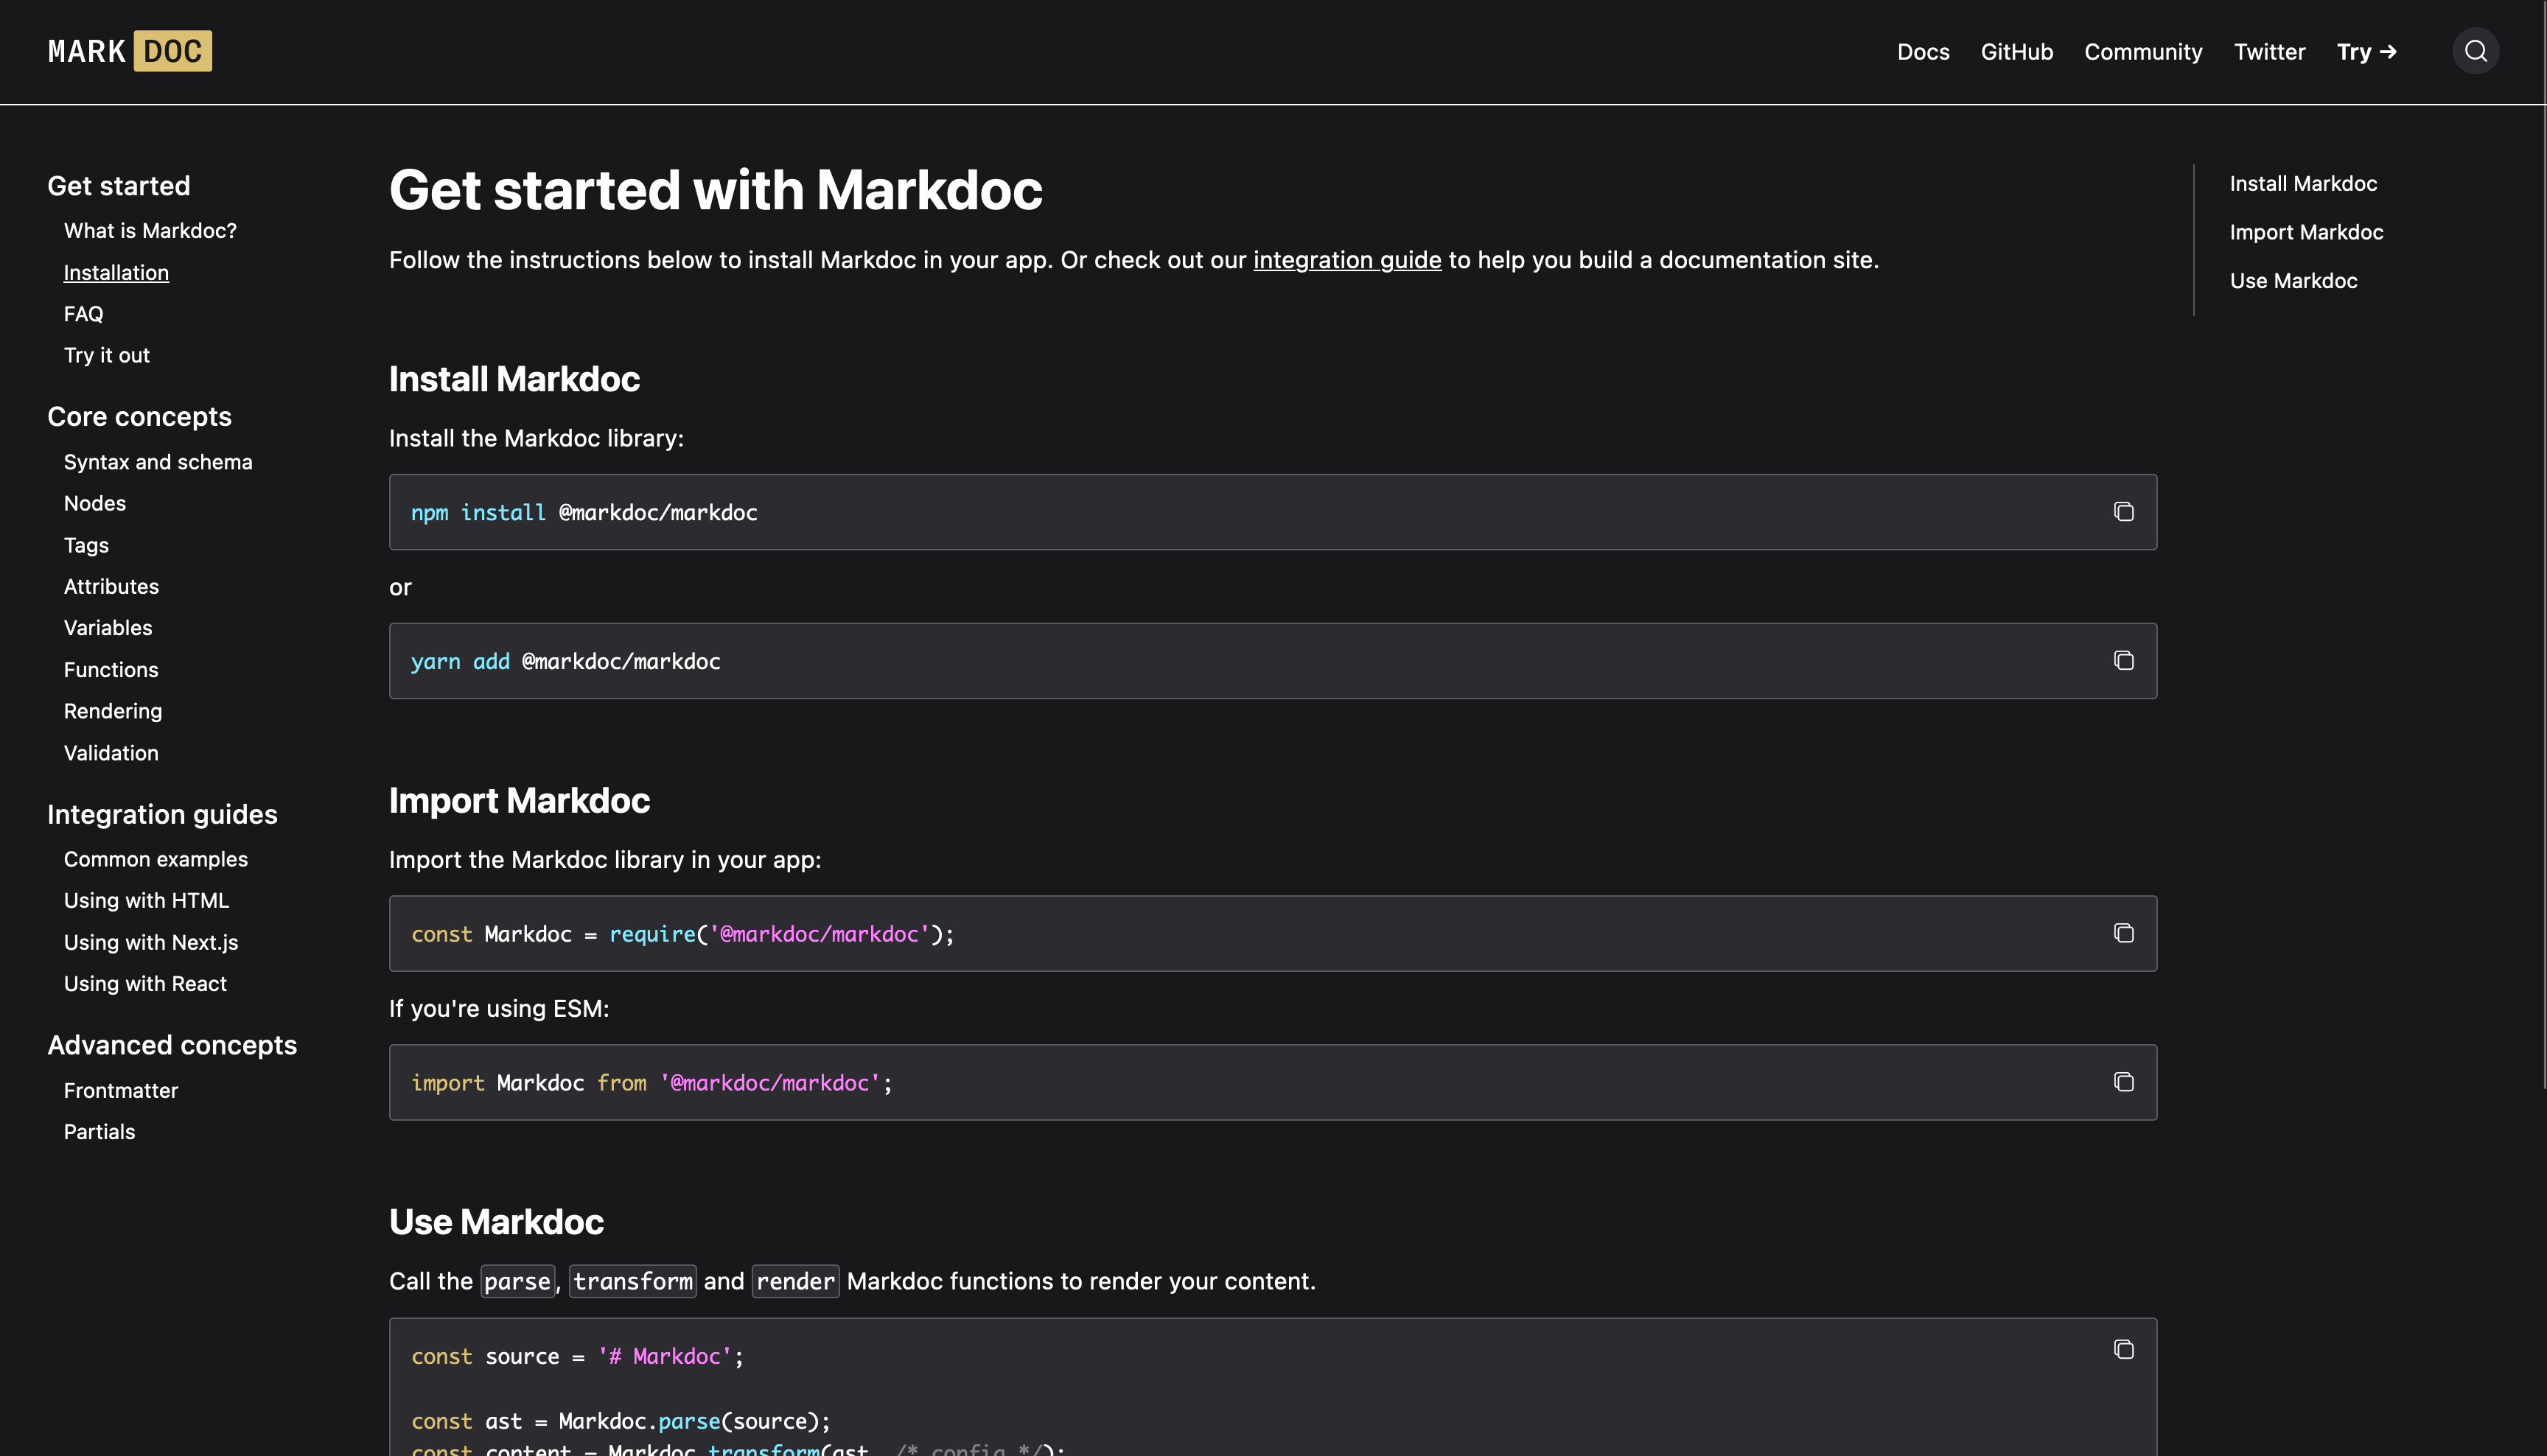Copy the Use Markdoc source code block

[2123, 1350]
